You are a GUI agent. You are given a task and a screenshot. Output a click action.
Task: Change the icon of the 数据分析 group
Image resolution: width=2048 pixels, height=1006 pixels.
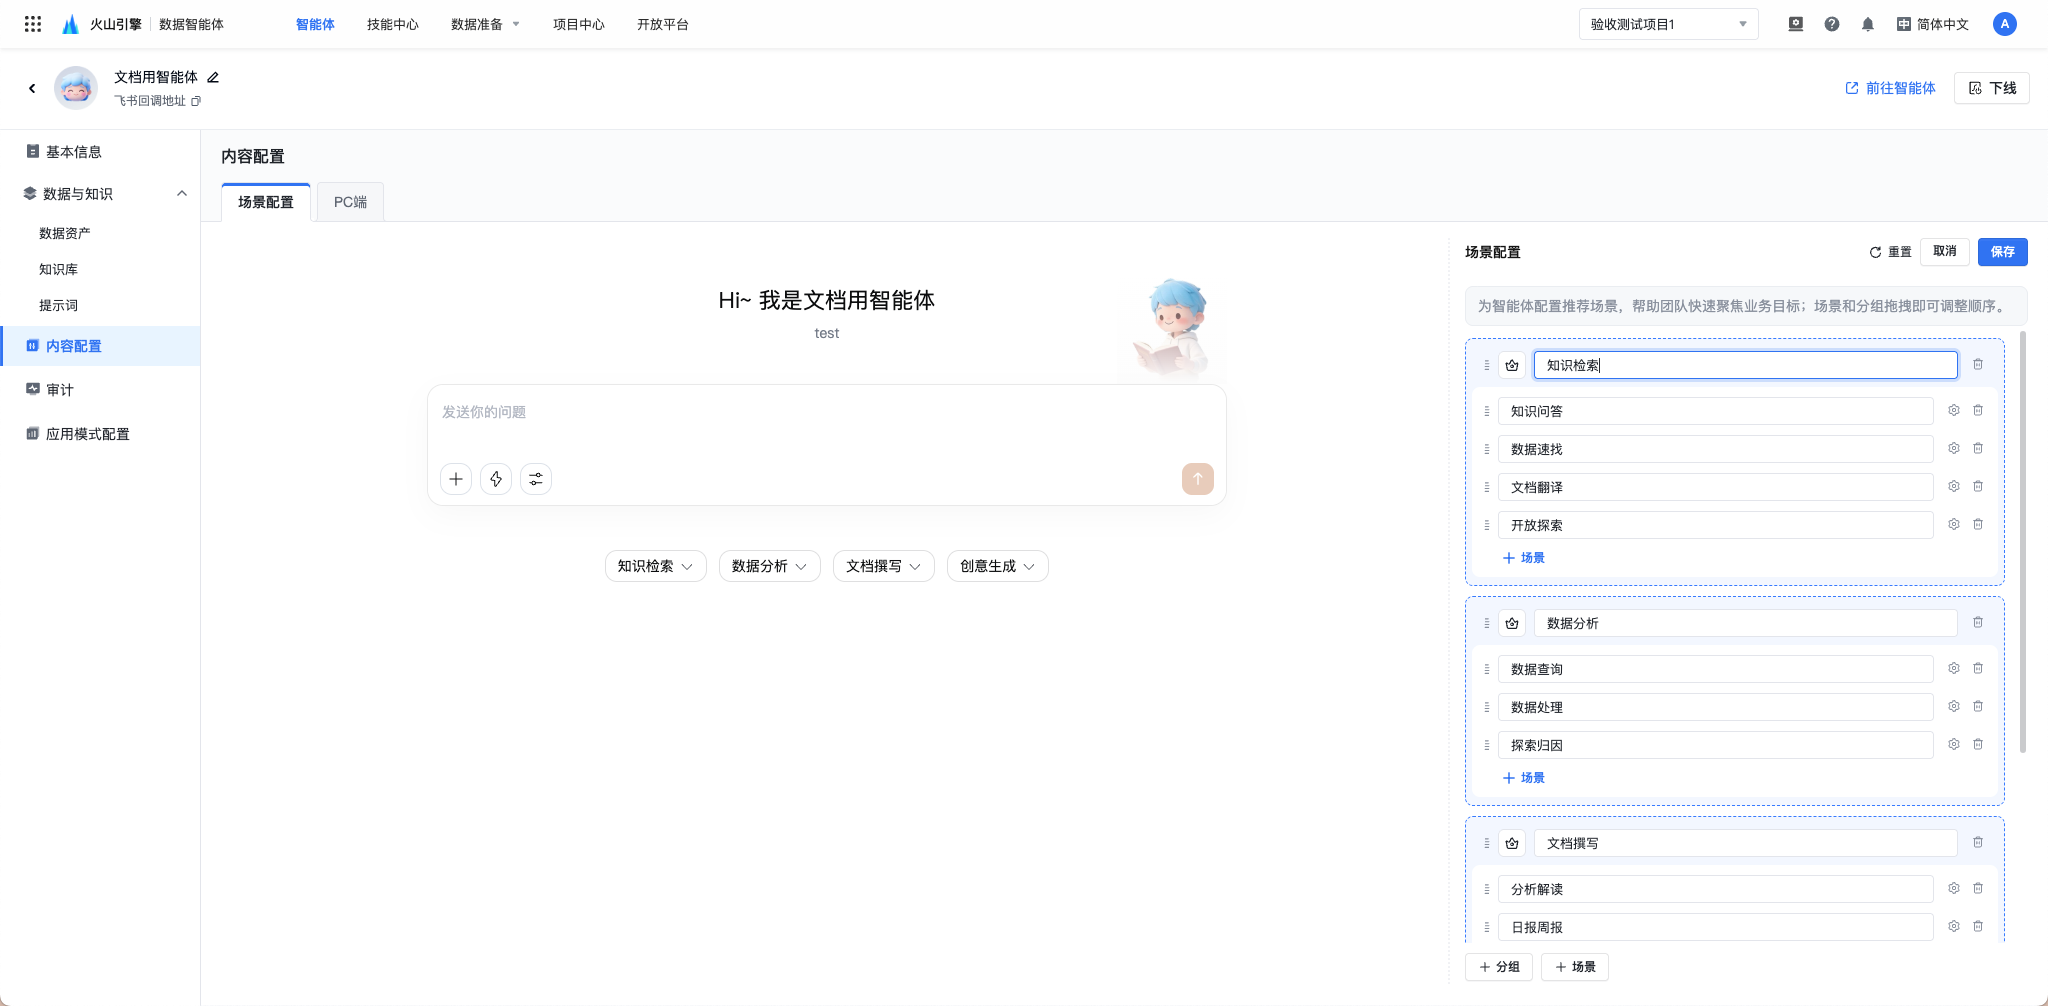coord(1512,623)
